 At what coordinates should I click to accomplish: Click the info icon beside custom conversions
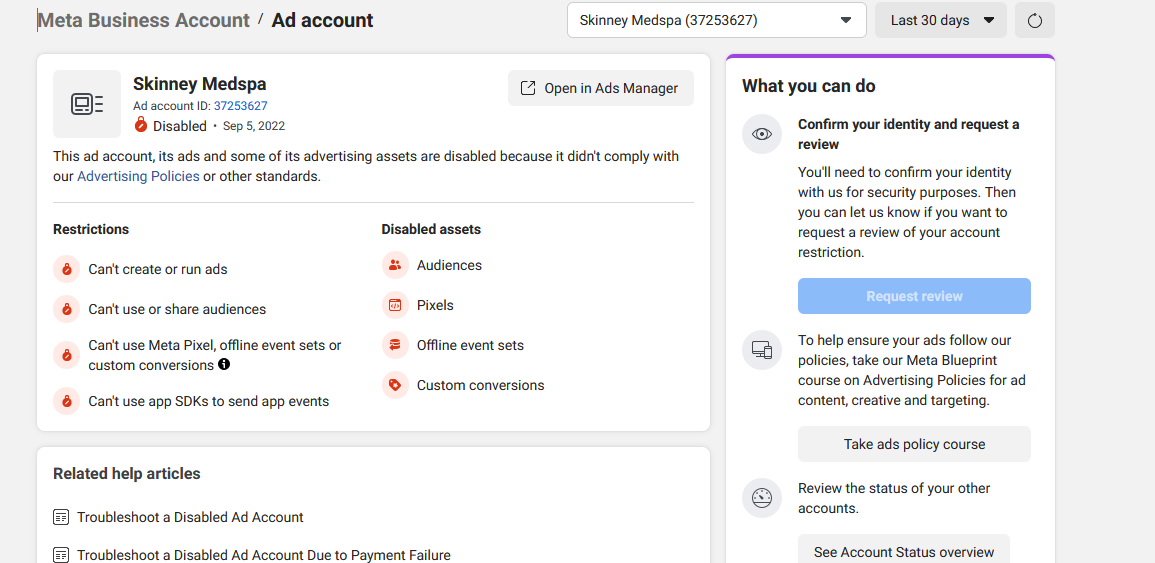pos(224,364)
